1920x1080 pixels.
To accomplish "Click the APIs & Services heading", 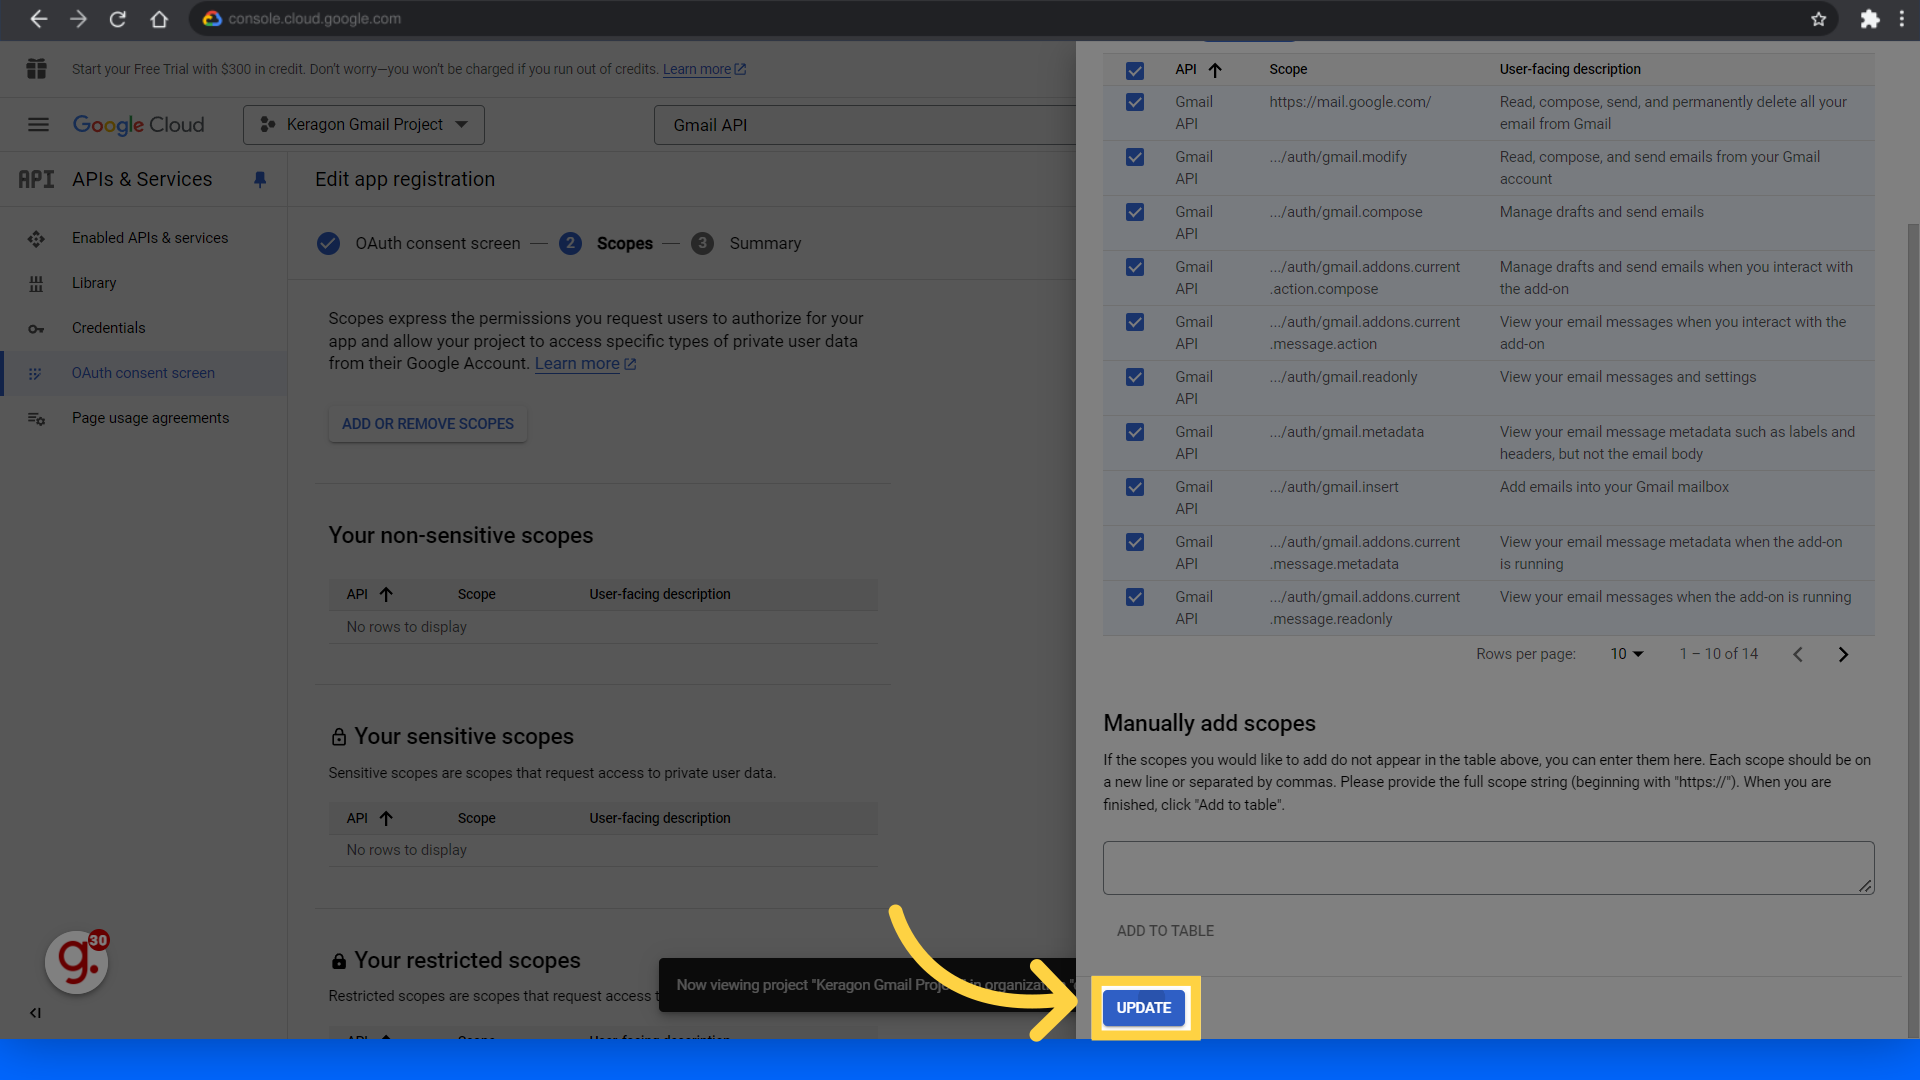I will click(142, 179).
